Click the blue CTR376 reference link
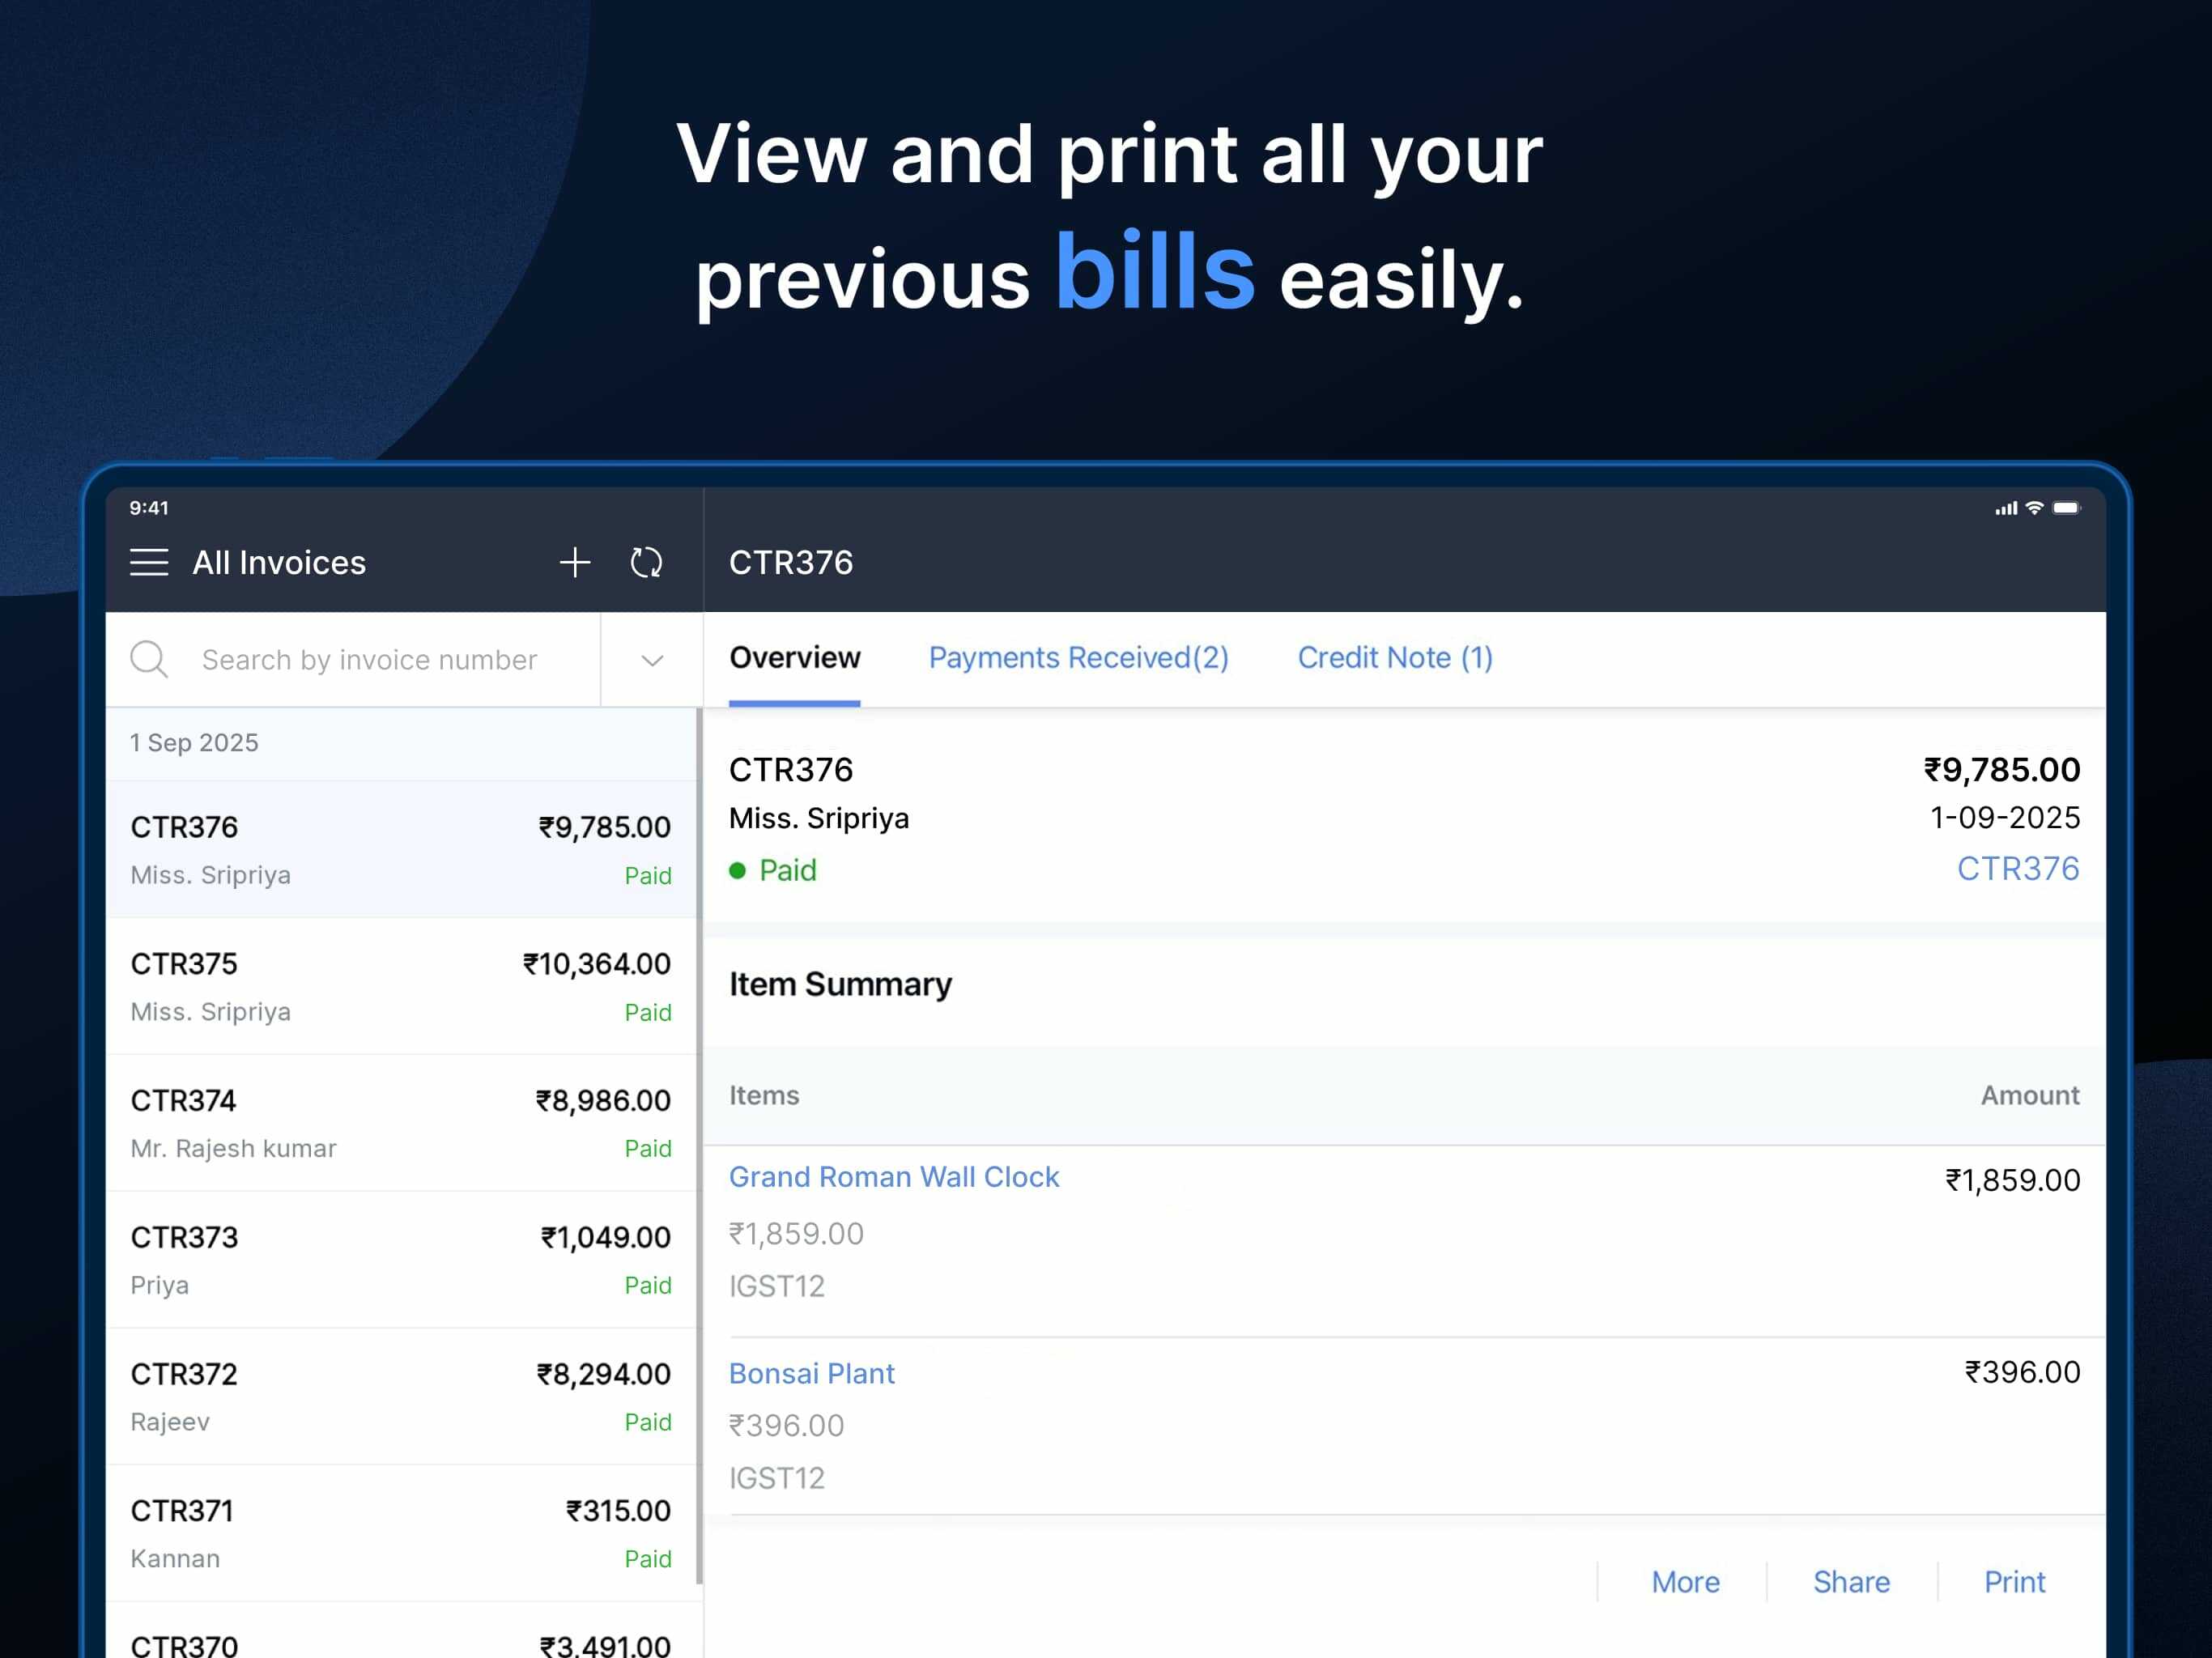2212x1658 pixels. (2017, 869)
